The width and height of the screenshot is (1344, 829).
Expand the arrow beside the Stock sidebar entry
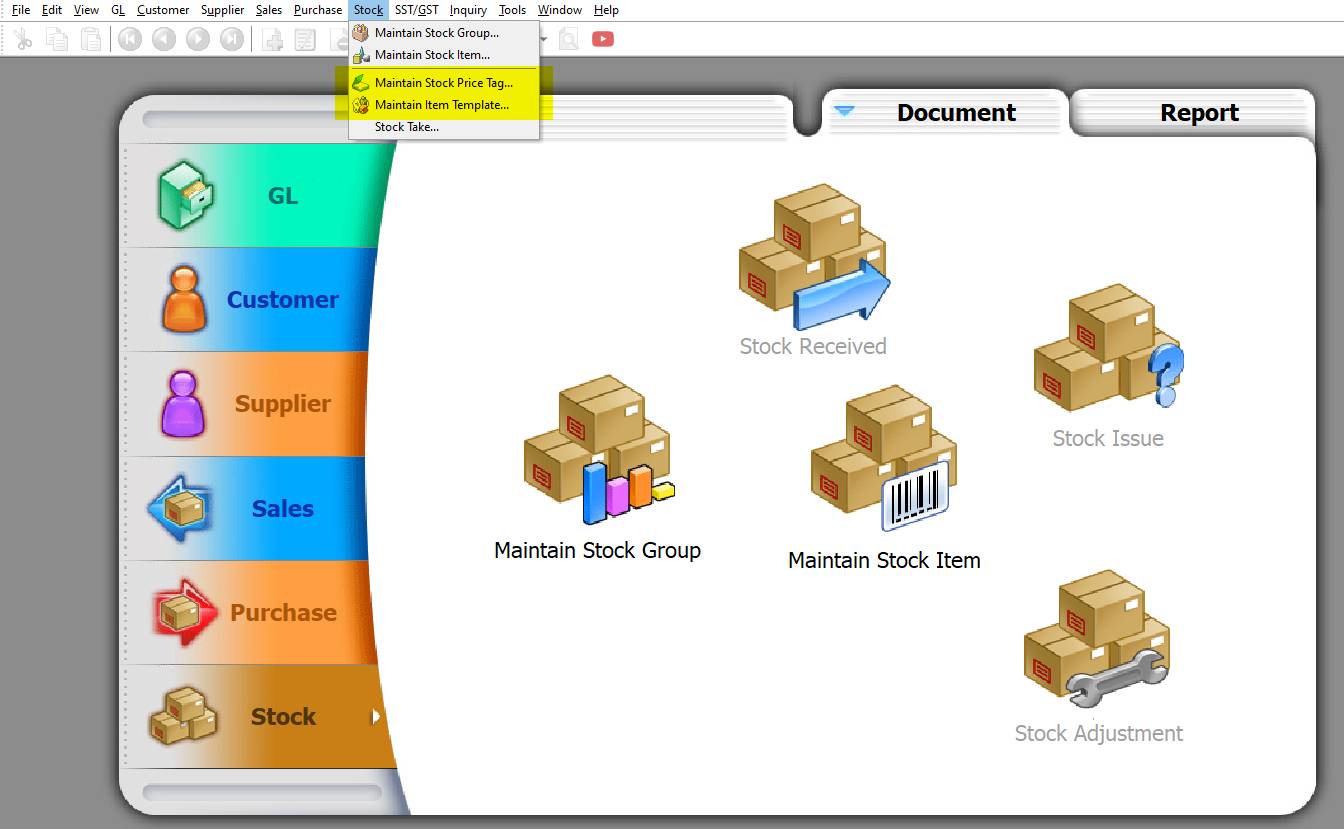click(377, 716)
